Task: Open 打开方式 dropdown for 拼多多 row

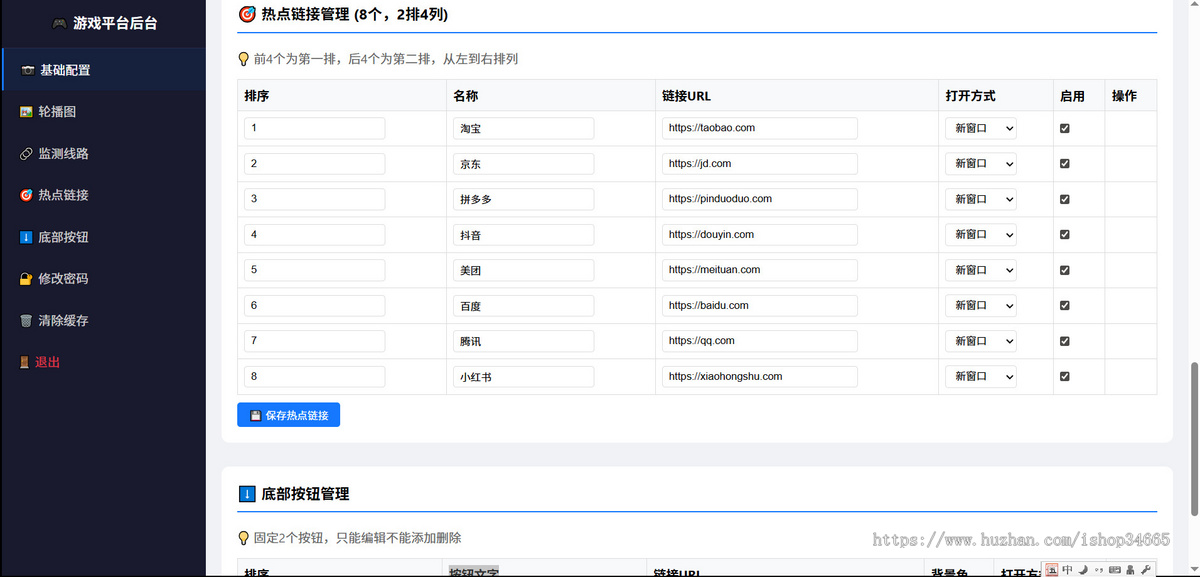Action: 981,199
